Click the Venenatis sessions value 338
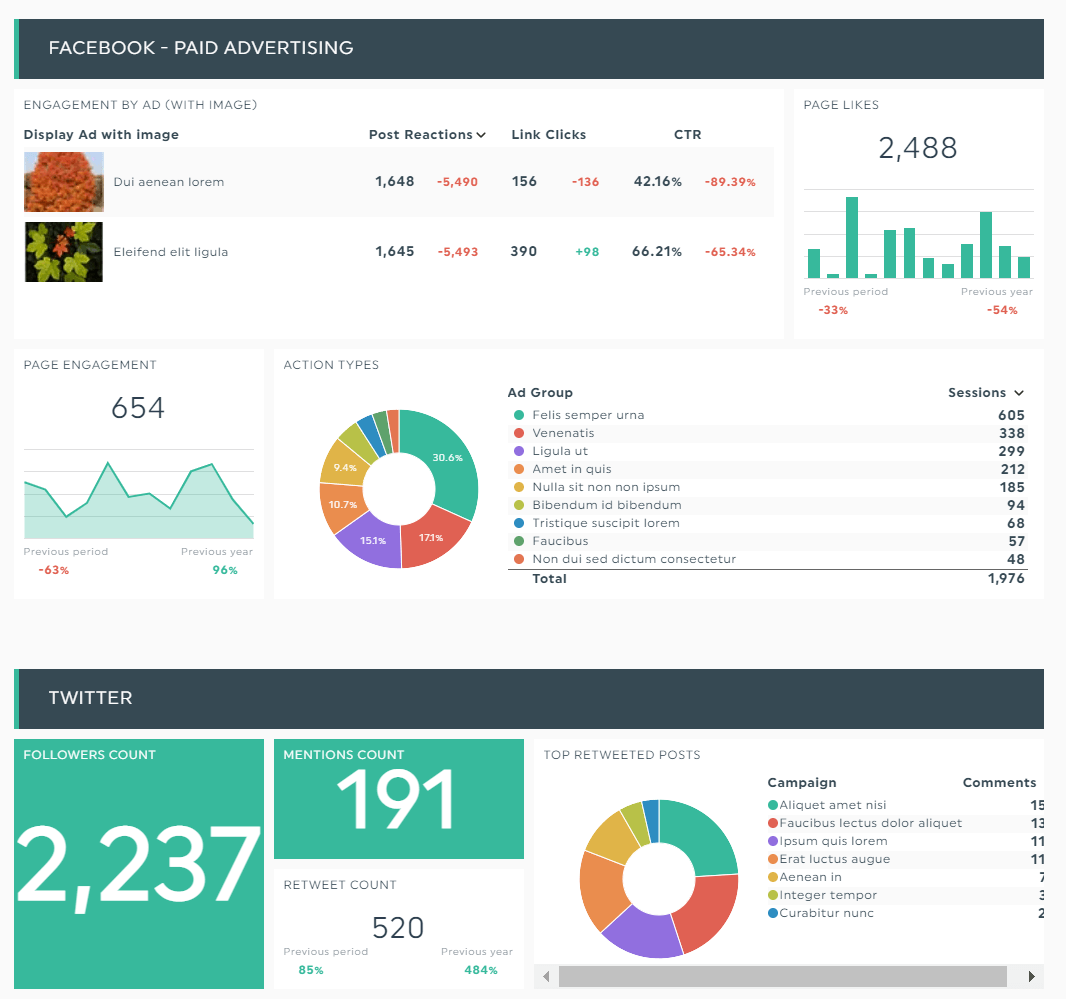The image size is (1066, 999). tap(1011, 433)
